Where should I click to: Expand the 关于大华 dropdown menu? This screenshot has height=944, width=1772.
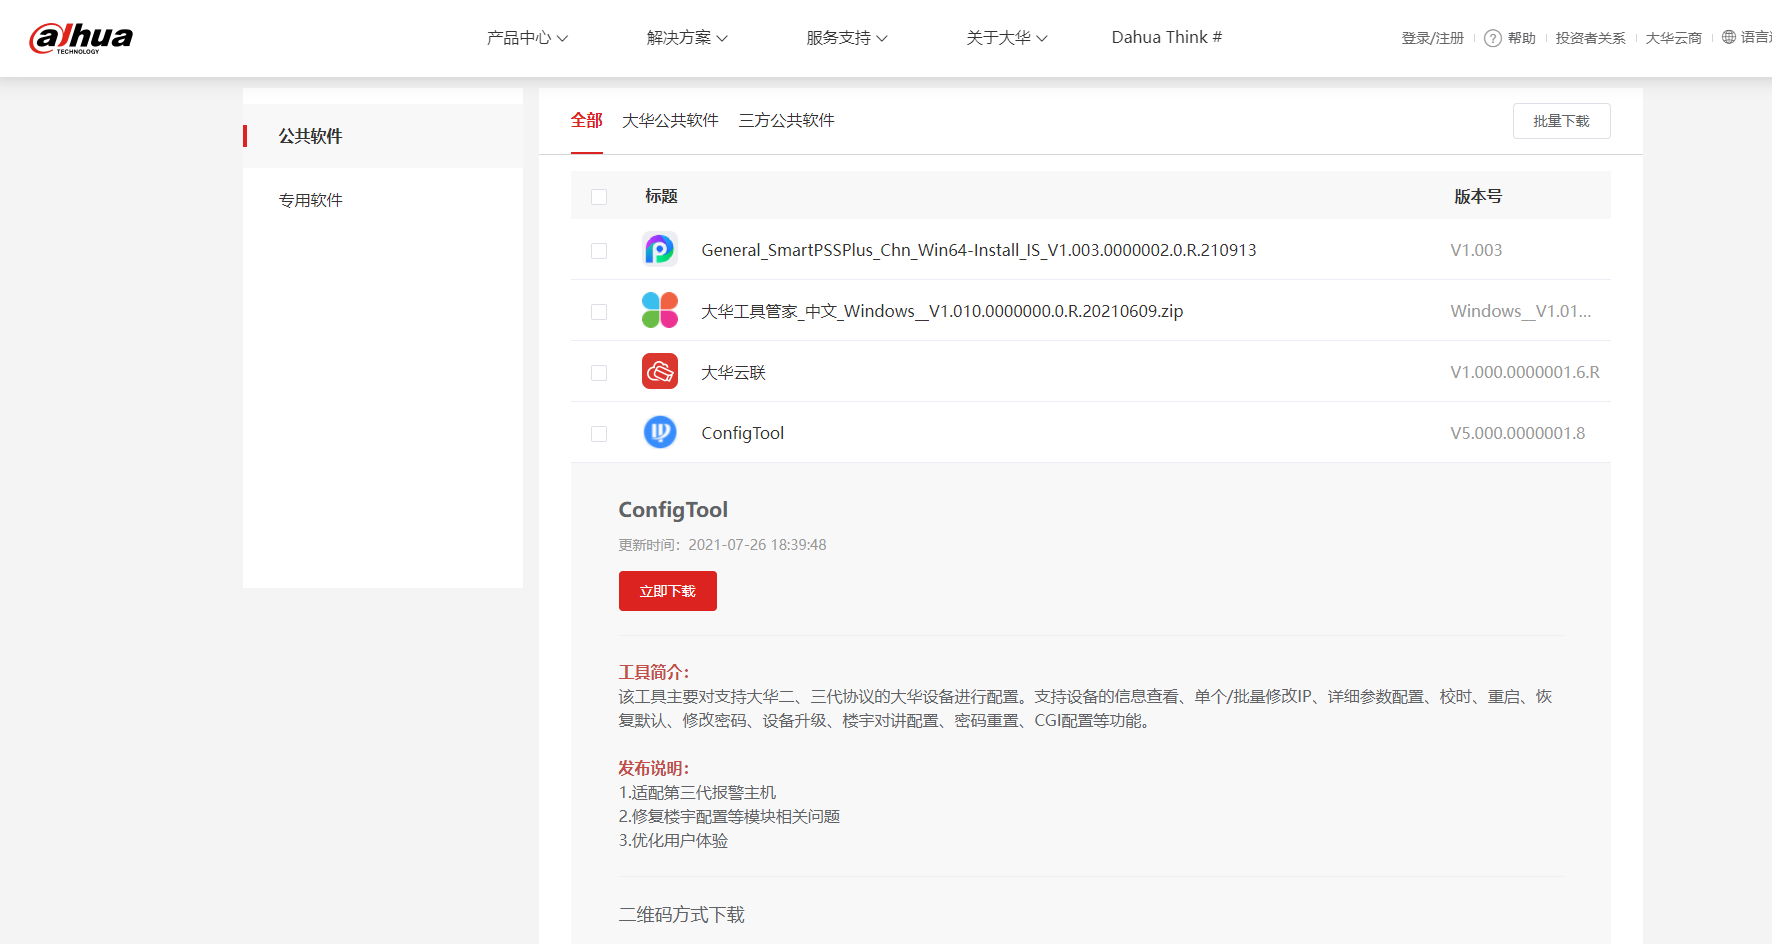pyautogui.click(x=1007, y=38)
